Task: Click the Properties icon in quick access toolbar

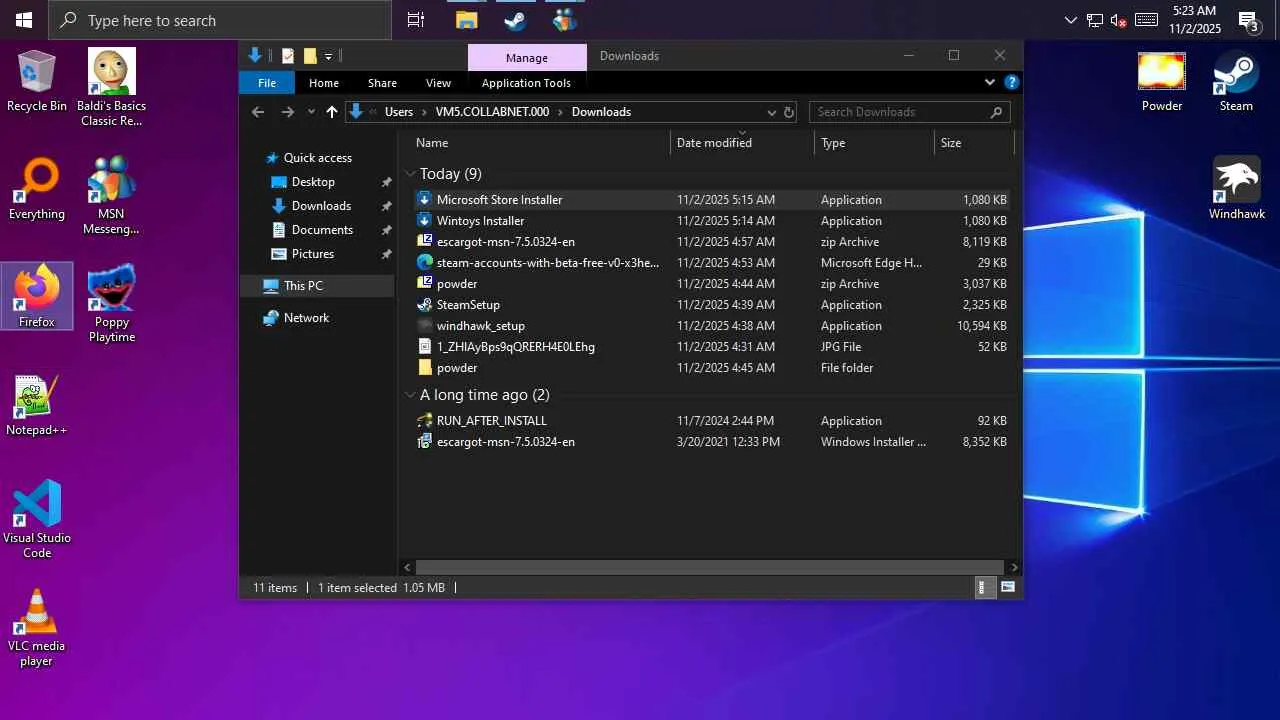Action: point(288,56)
